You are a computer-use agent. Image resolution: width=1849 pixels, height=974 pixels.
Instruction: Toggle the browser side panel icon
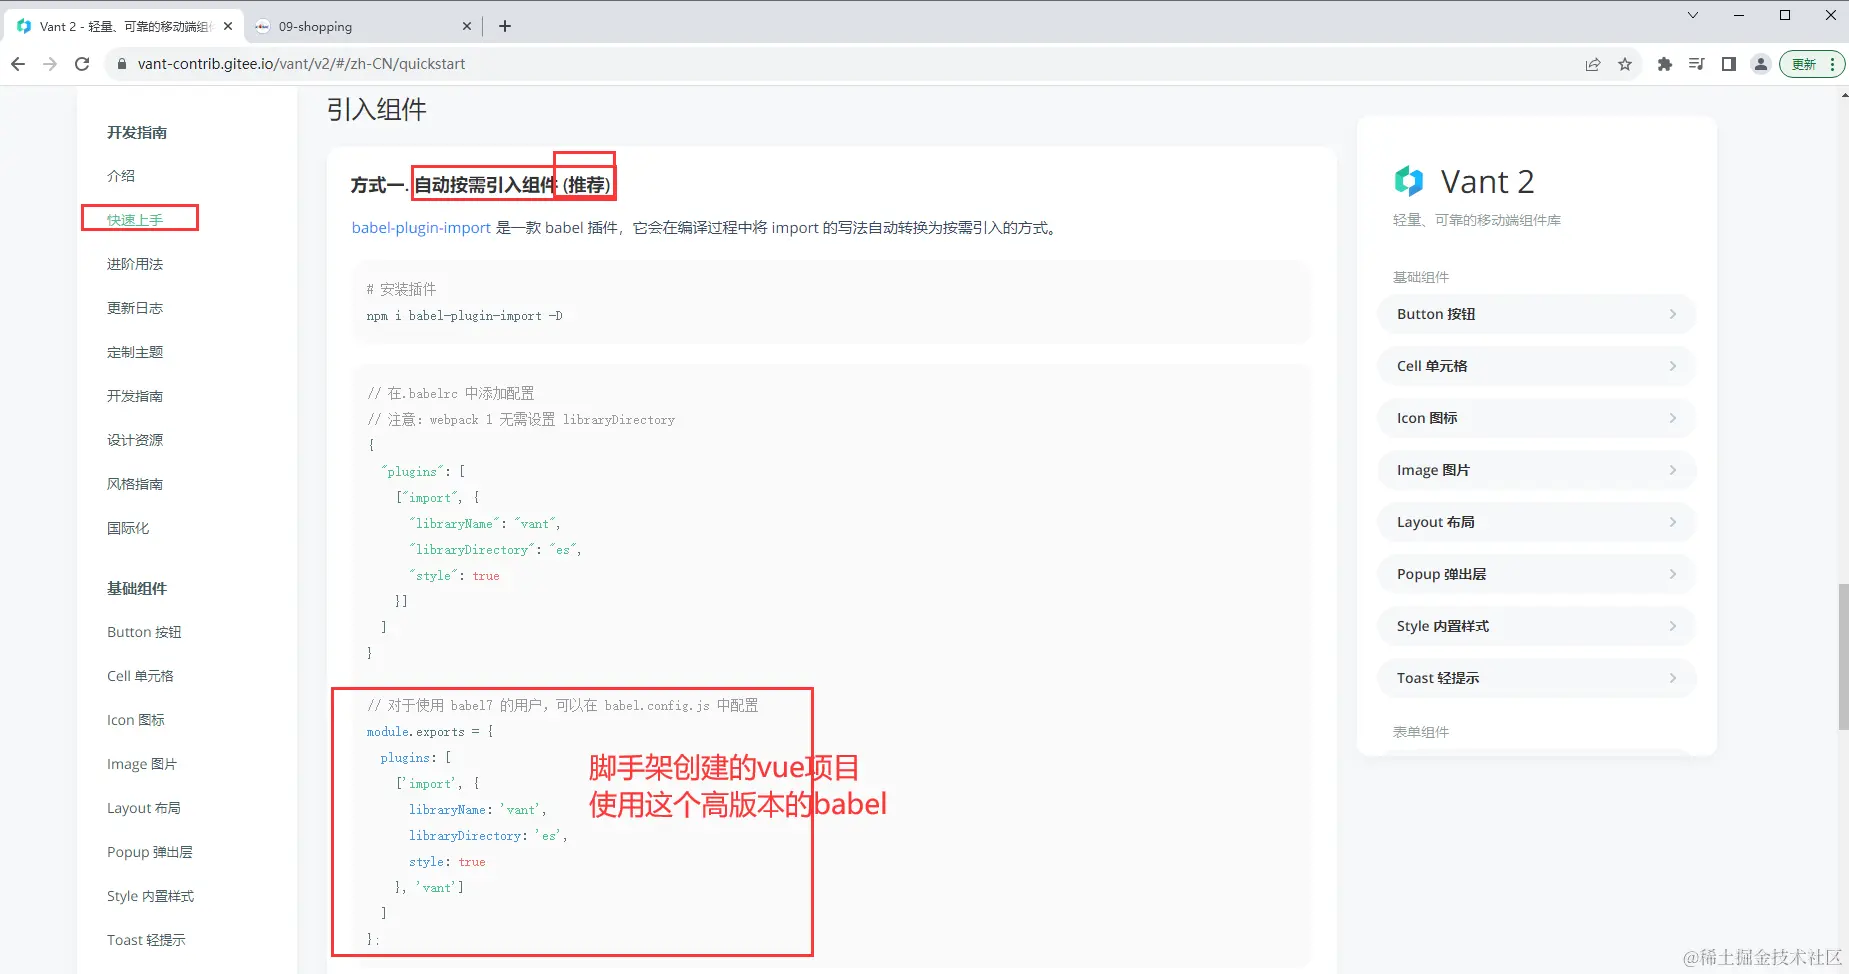tap(1728, 64)
